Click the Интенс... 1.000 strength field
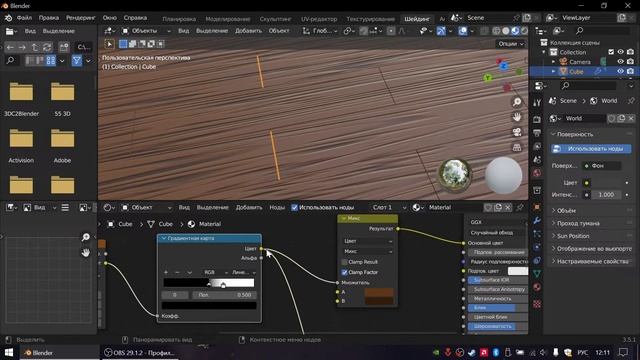Screen dimensions: 640x360 606,195
